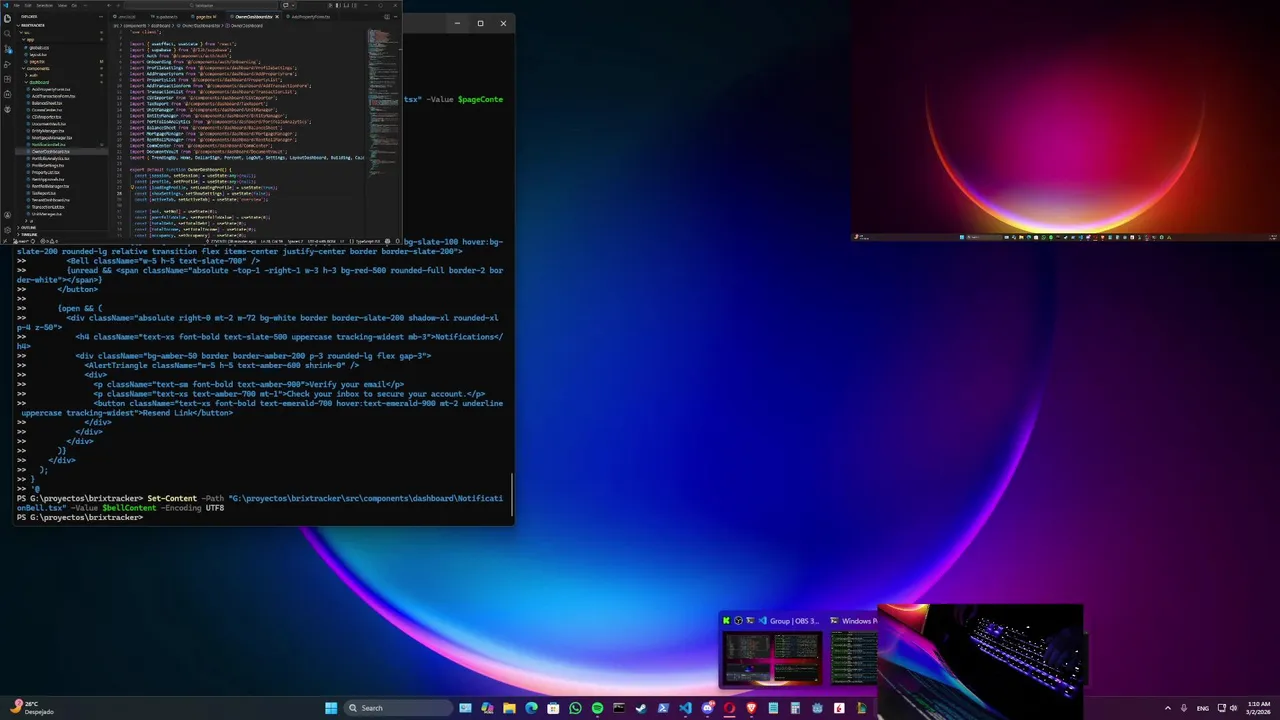Open Spotify from taskbar

[x=597, y=708]
